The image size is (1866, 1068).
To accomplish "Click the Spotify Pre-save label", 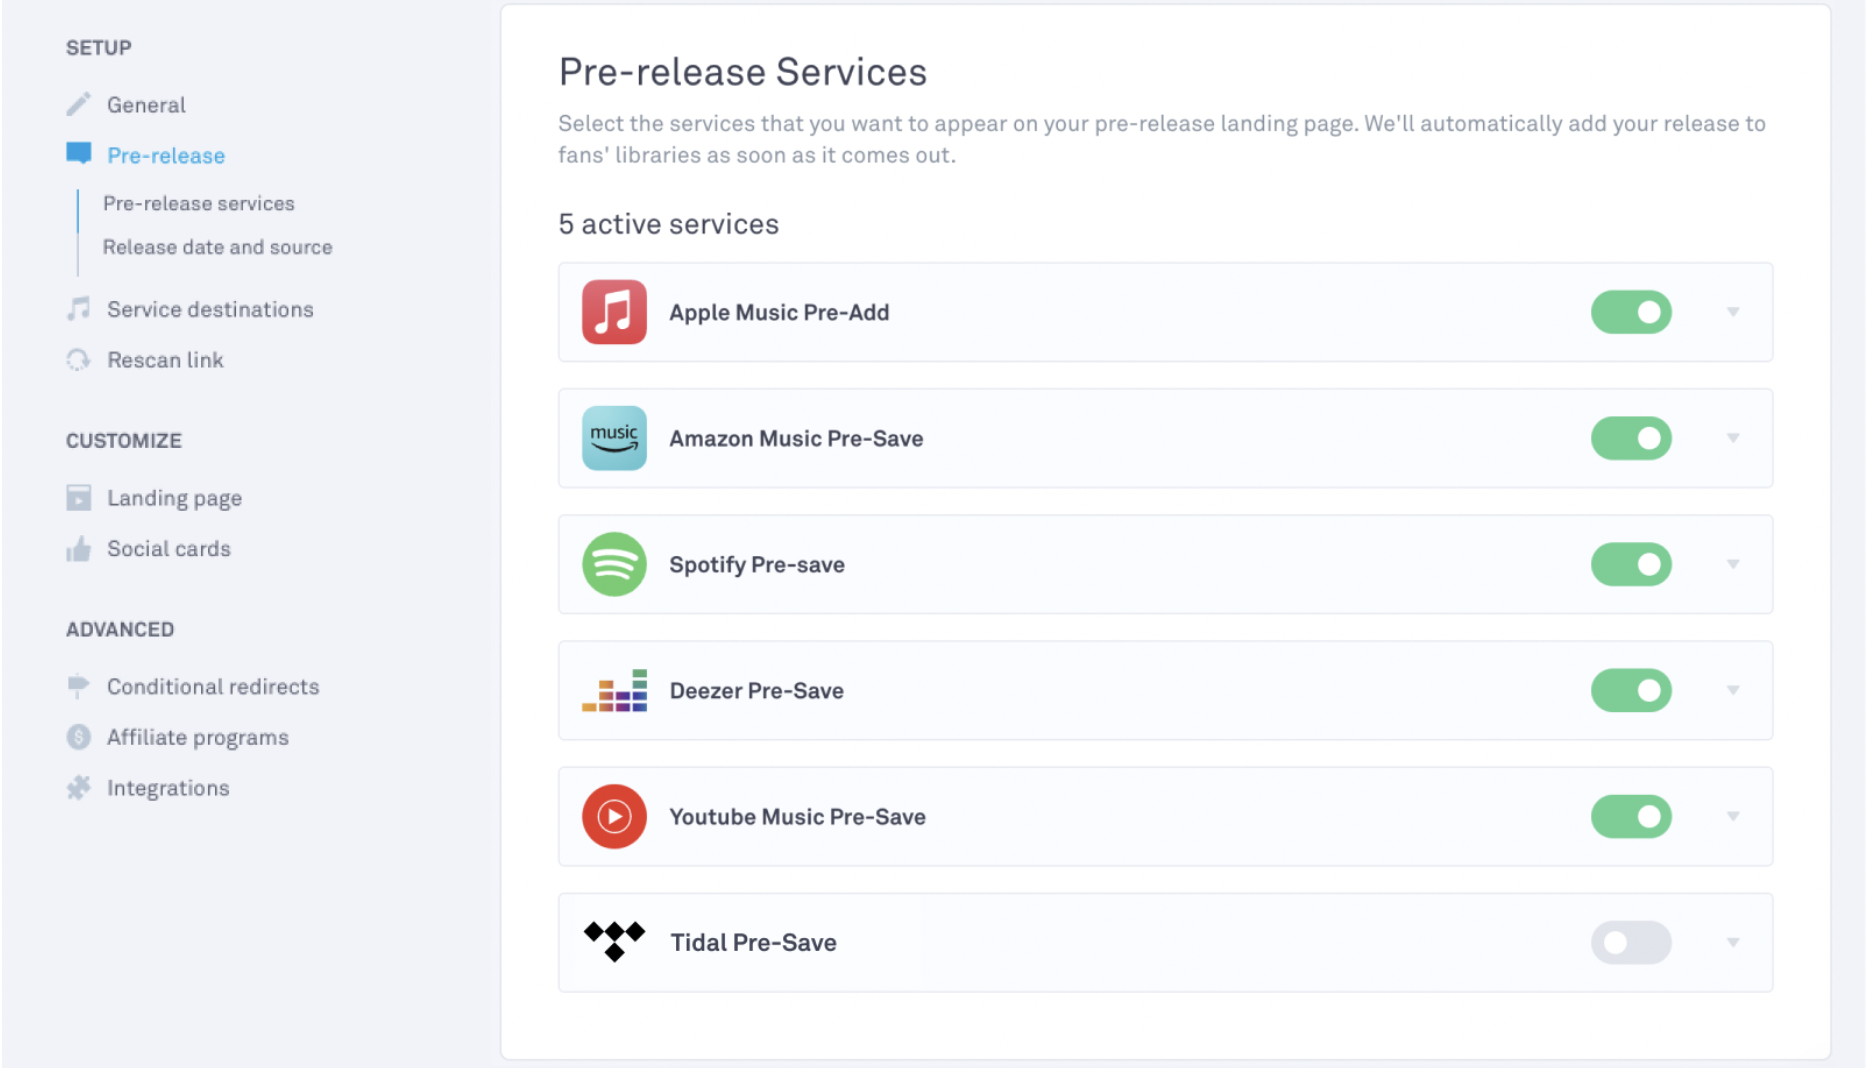I will 757,564.
